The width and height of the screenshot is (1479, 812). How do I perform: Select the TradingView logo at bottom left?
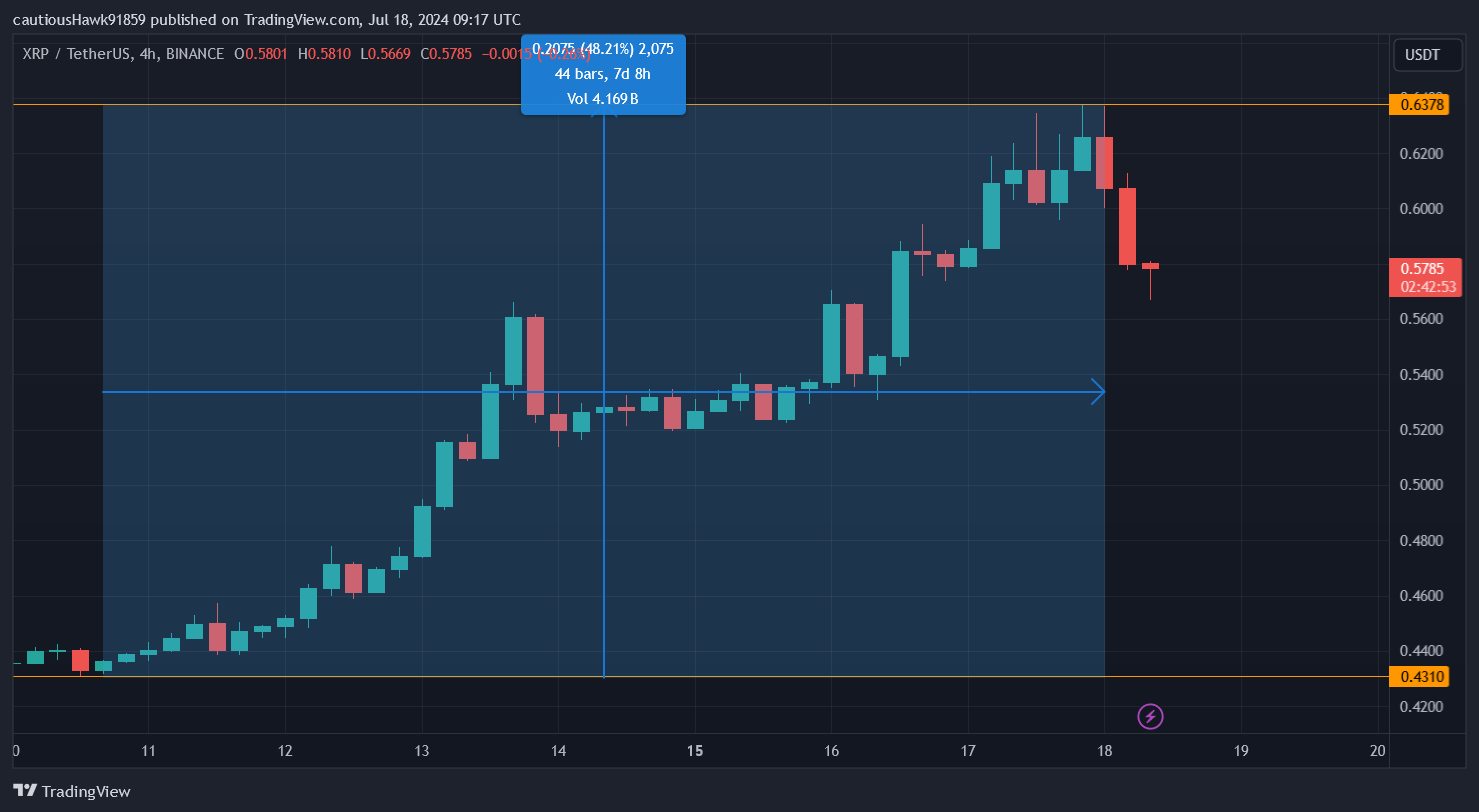69,791
